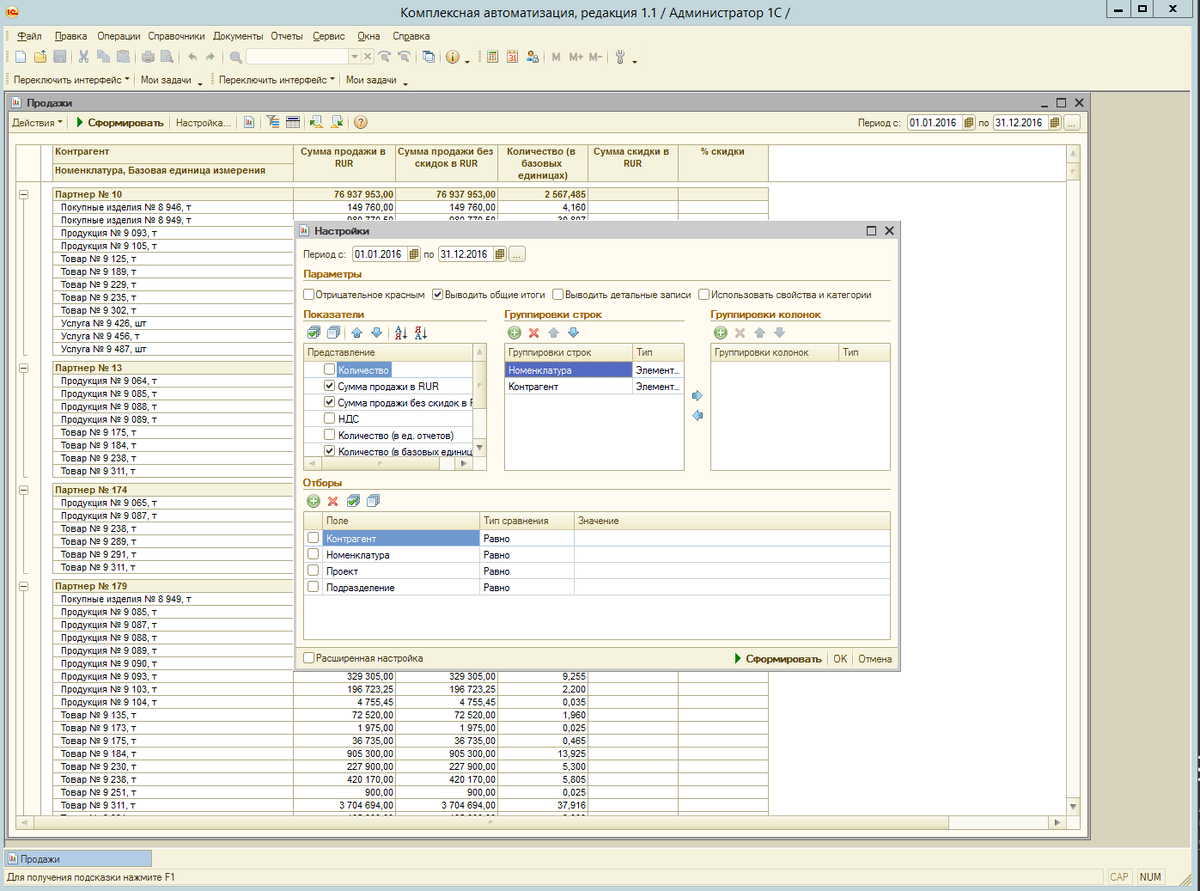Viewport: 1200px width, 891px height.
Task: Enable the Контрагент filter checkbox
Action: click(313, 538)
